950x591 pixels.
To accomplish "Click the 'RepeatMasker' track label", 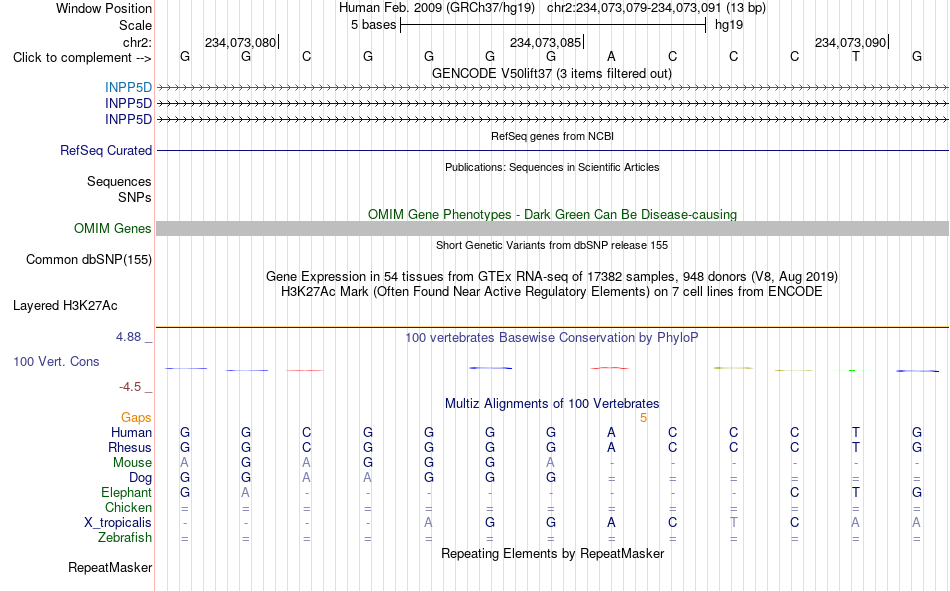I will pyautogui.click(x=110, y=567).
